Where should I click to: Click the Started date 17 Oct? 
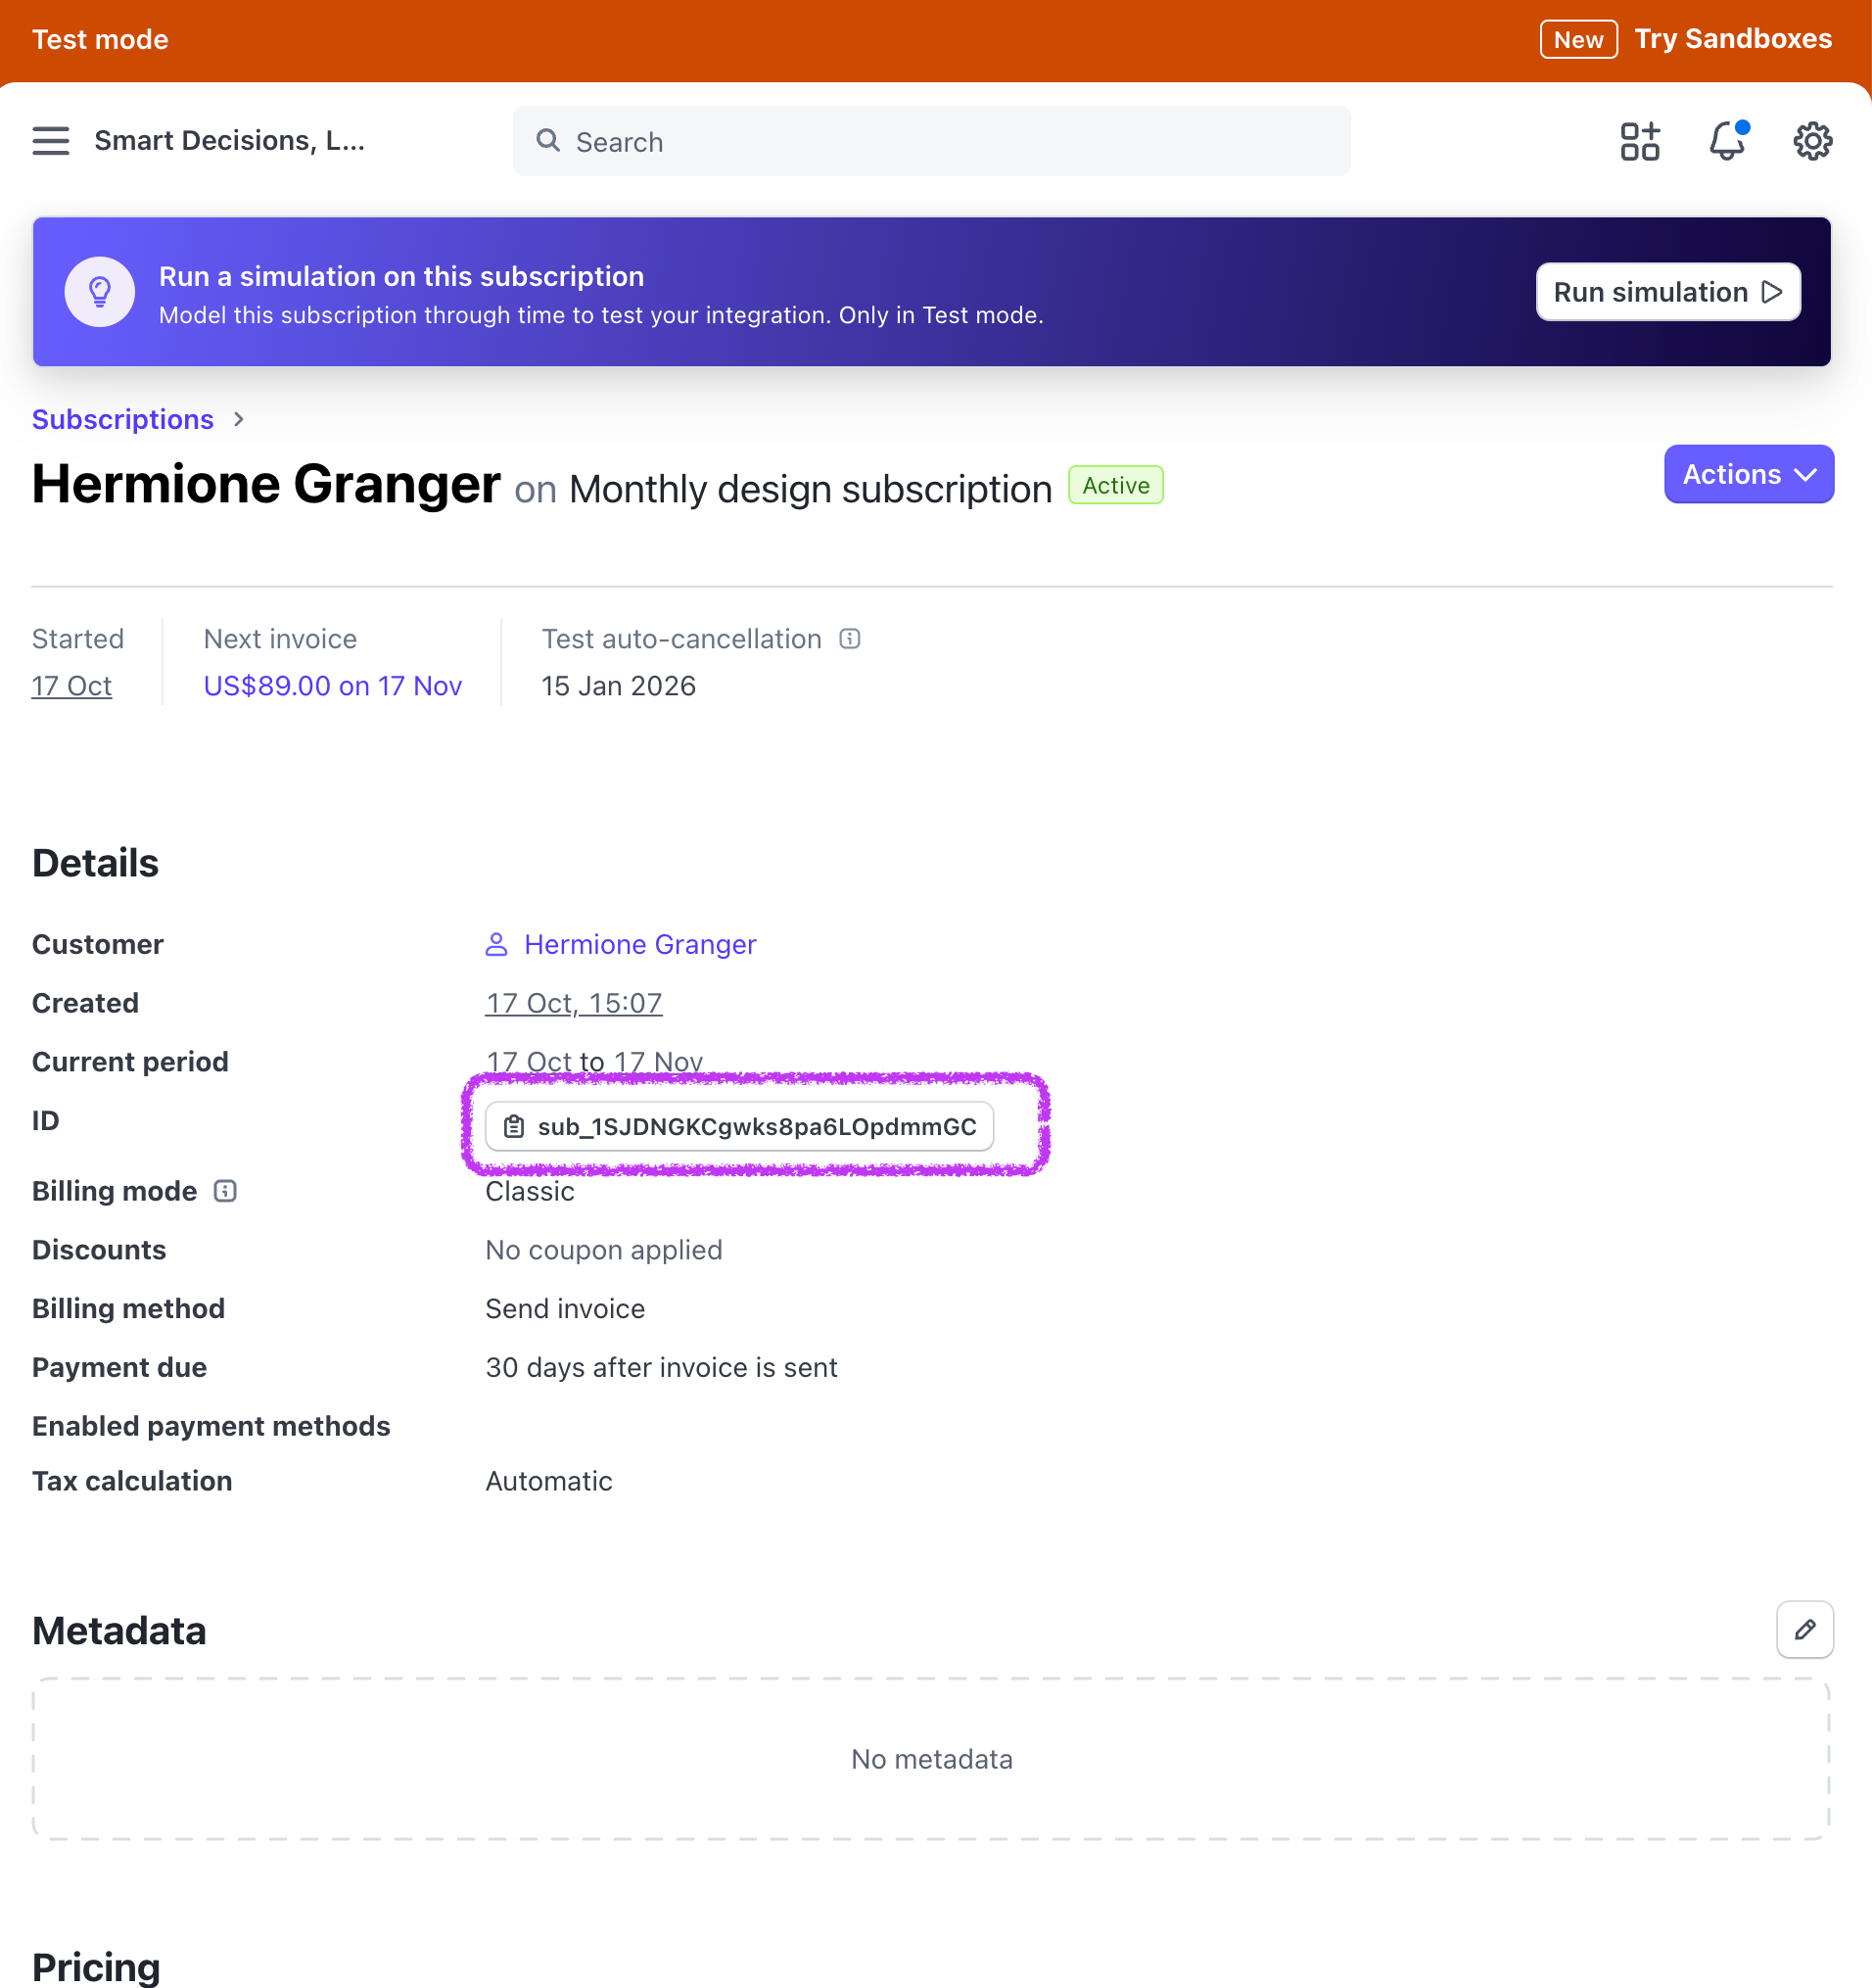pos(72,686)
